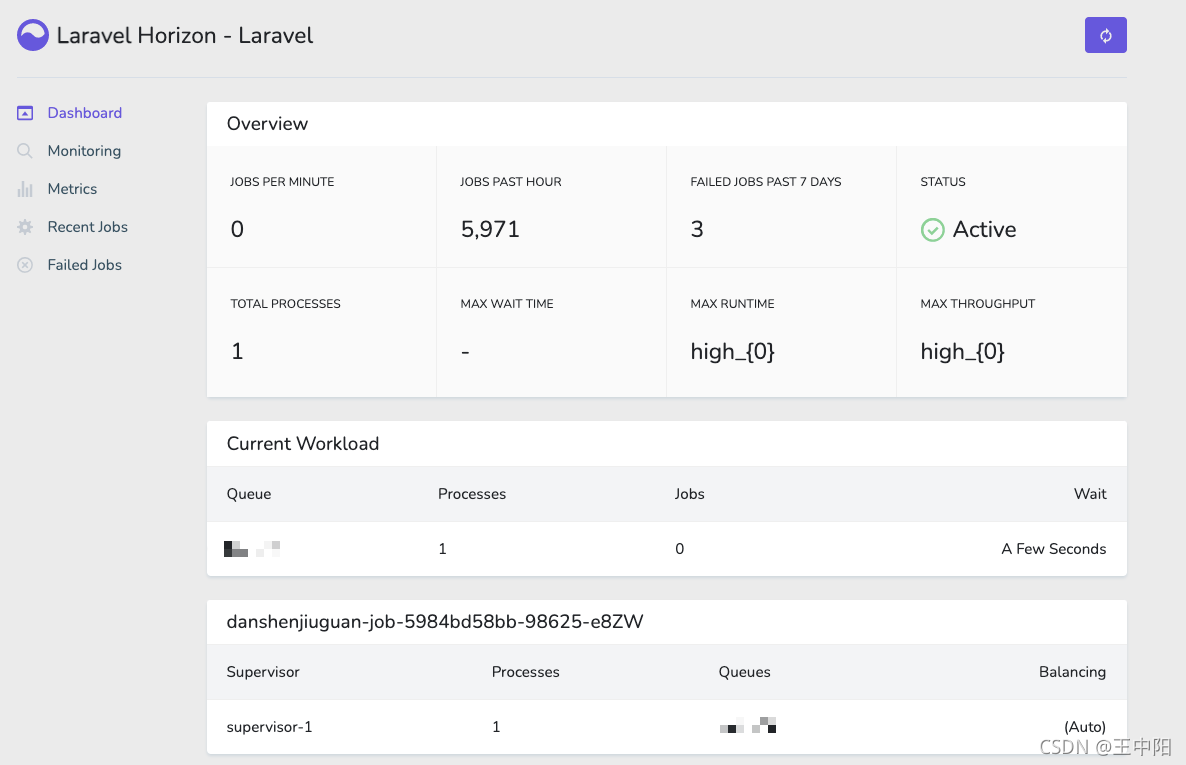View the Recent Jobs list

tap(87, 227)
